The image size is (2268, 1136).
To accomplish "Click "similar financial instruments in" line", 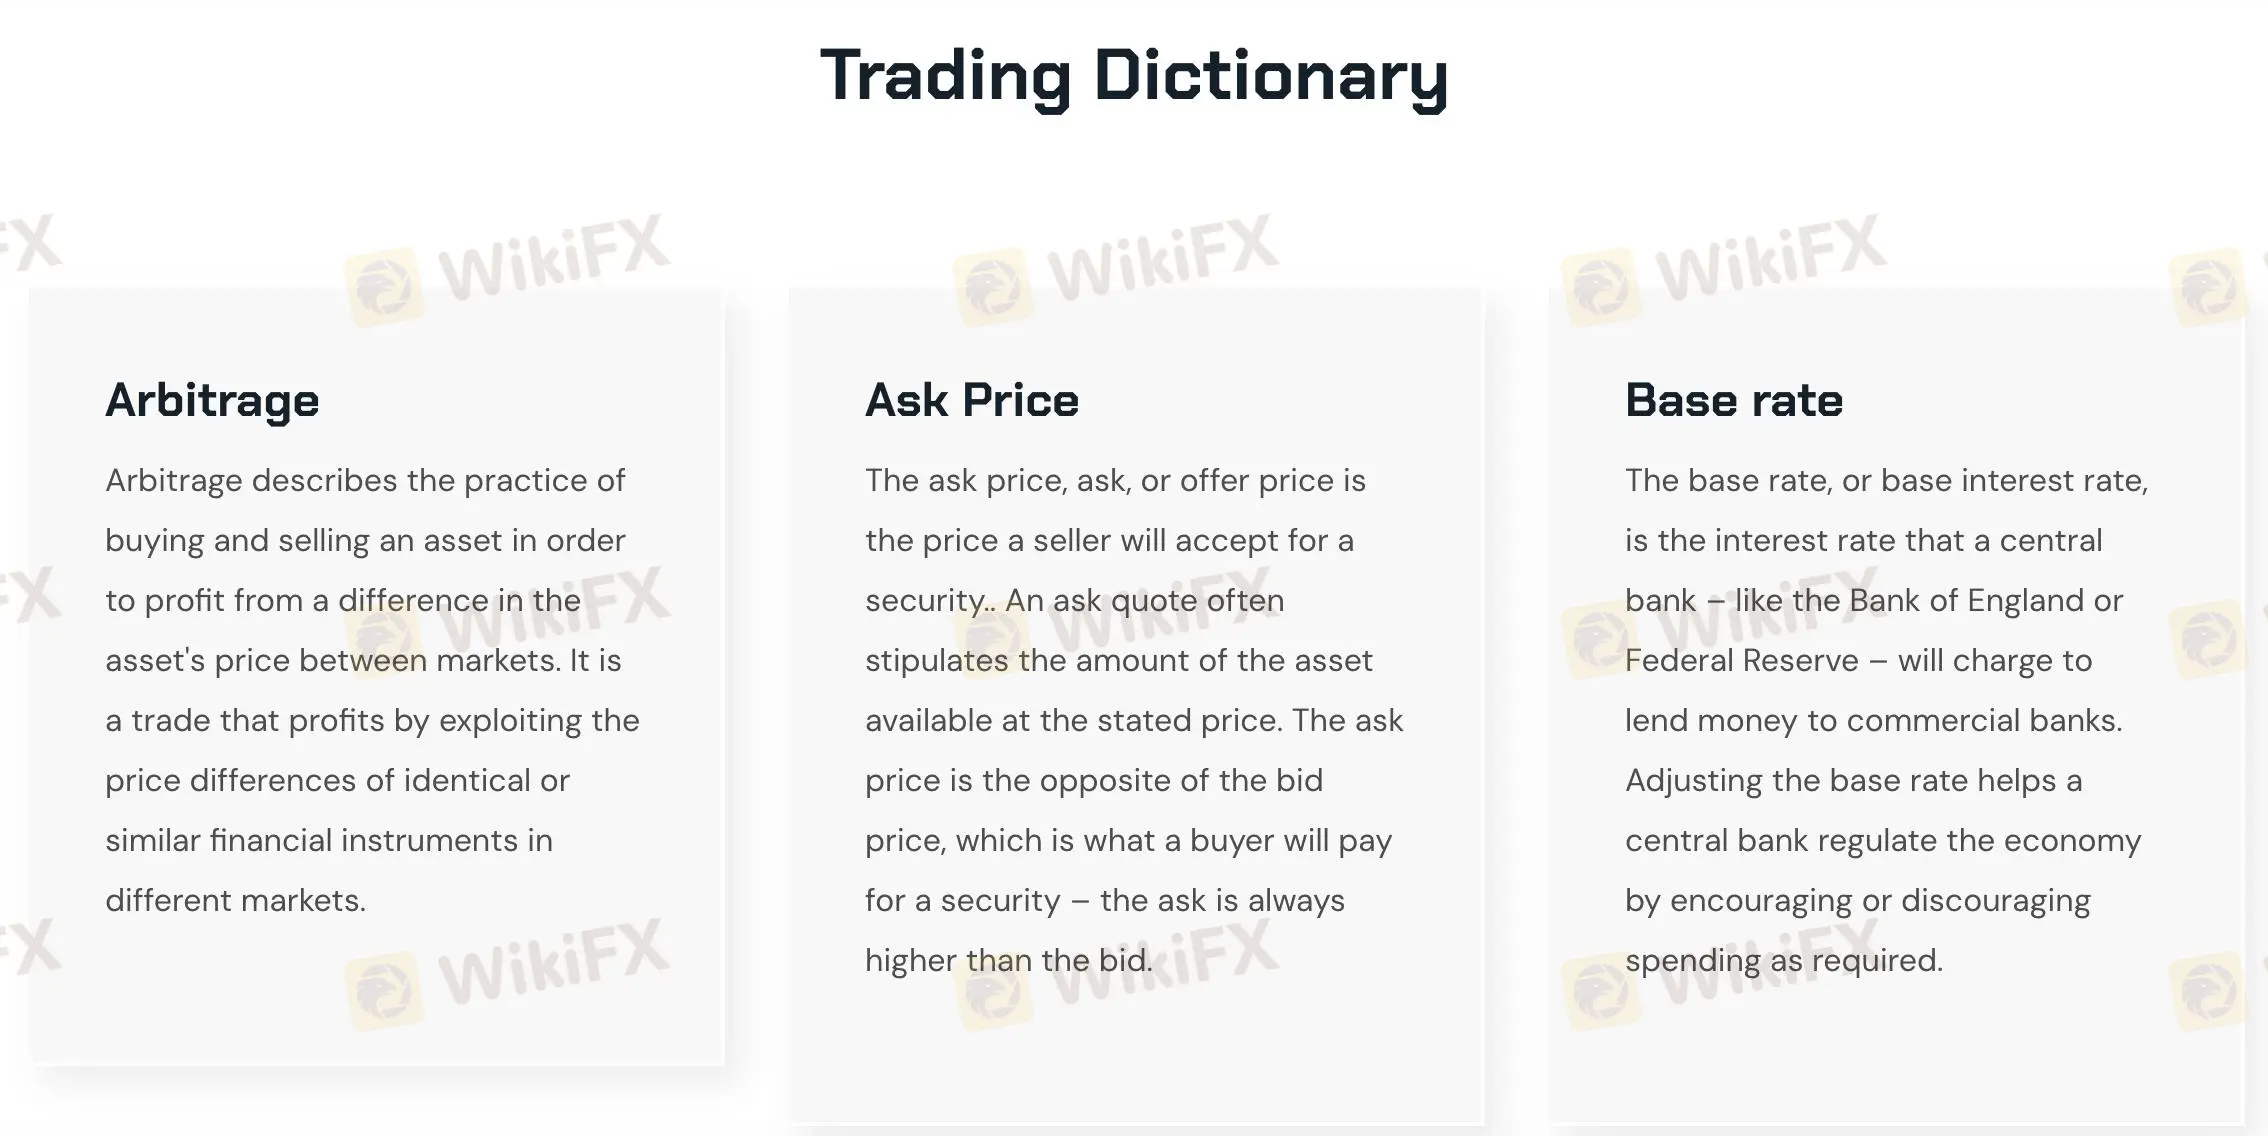I will [x=329, y=840].
